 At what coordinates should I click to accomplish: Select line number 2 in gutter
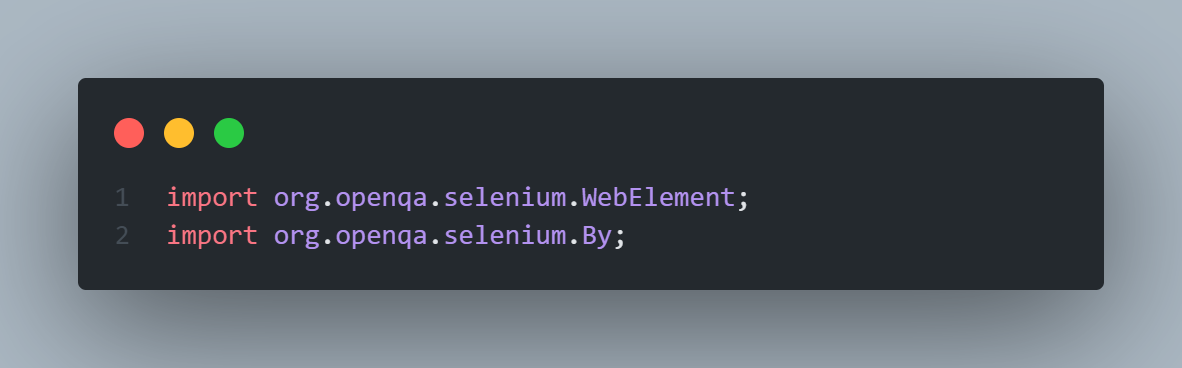click(x=122, y=236)
